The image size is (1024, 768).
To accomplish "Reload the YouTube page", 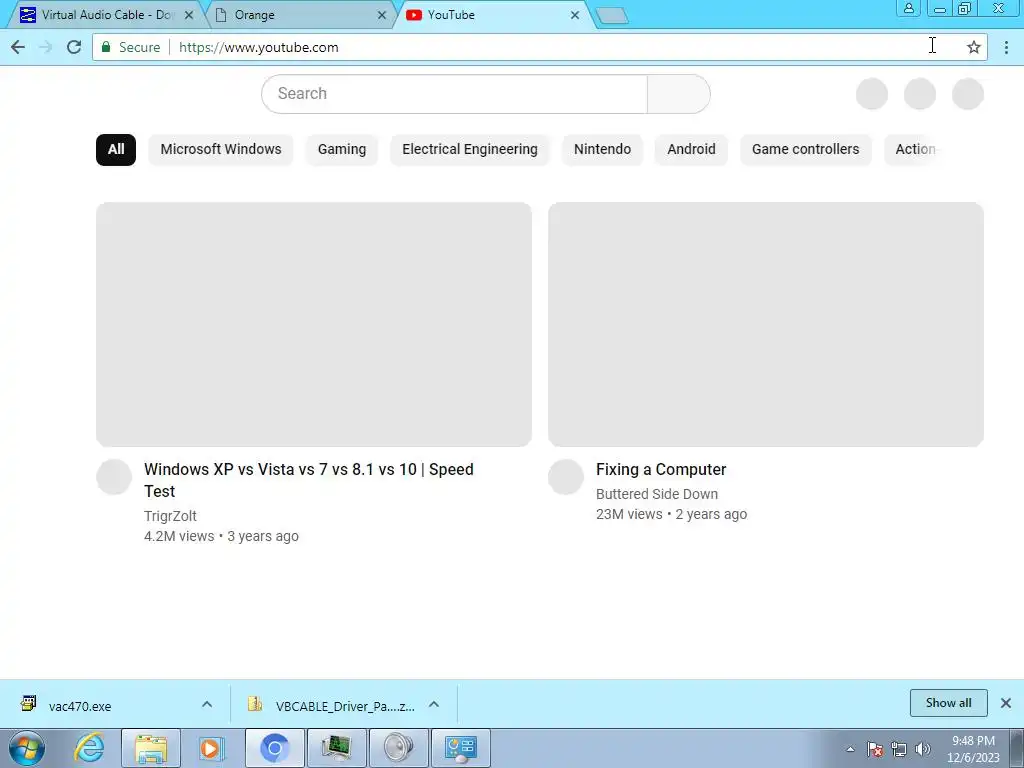I will coord(74,47).
